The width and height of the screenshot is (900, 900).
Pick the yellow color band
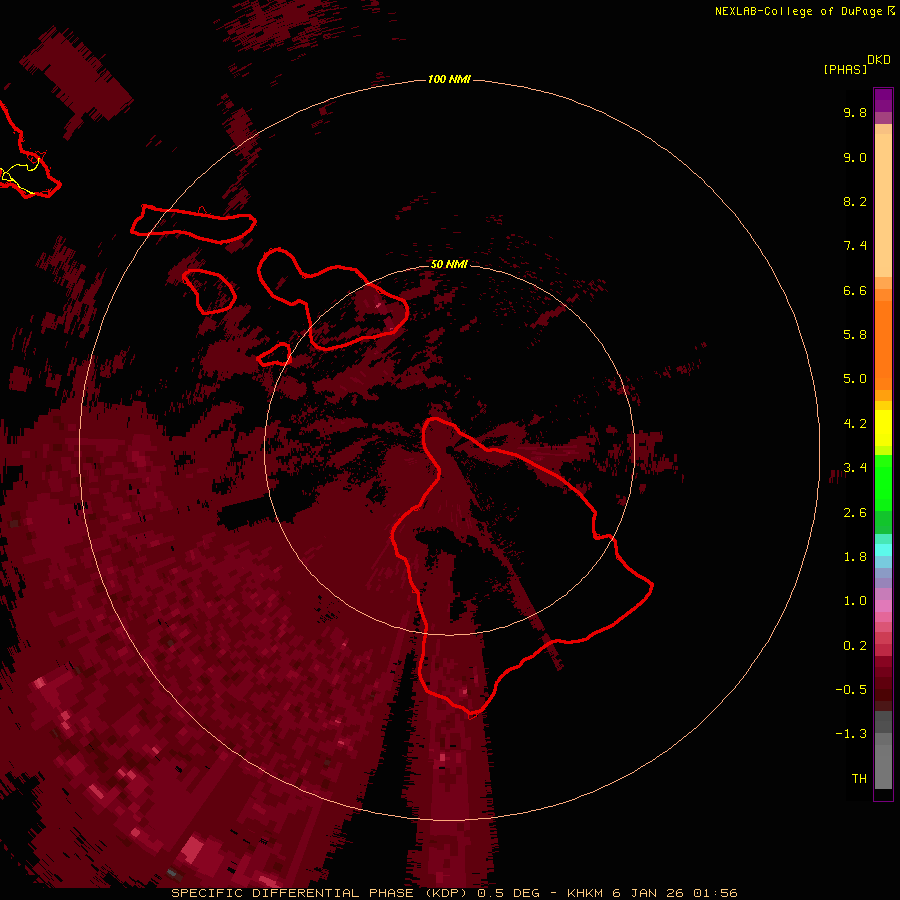pyautogui.click(x=883, y=428)
